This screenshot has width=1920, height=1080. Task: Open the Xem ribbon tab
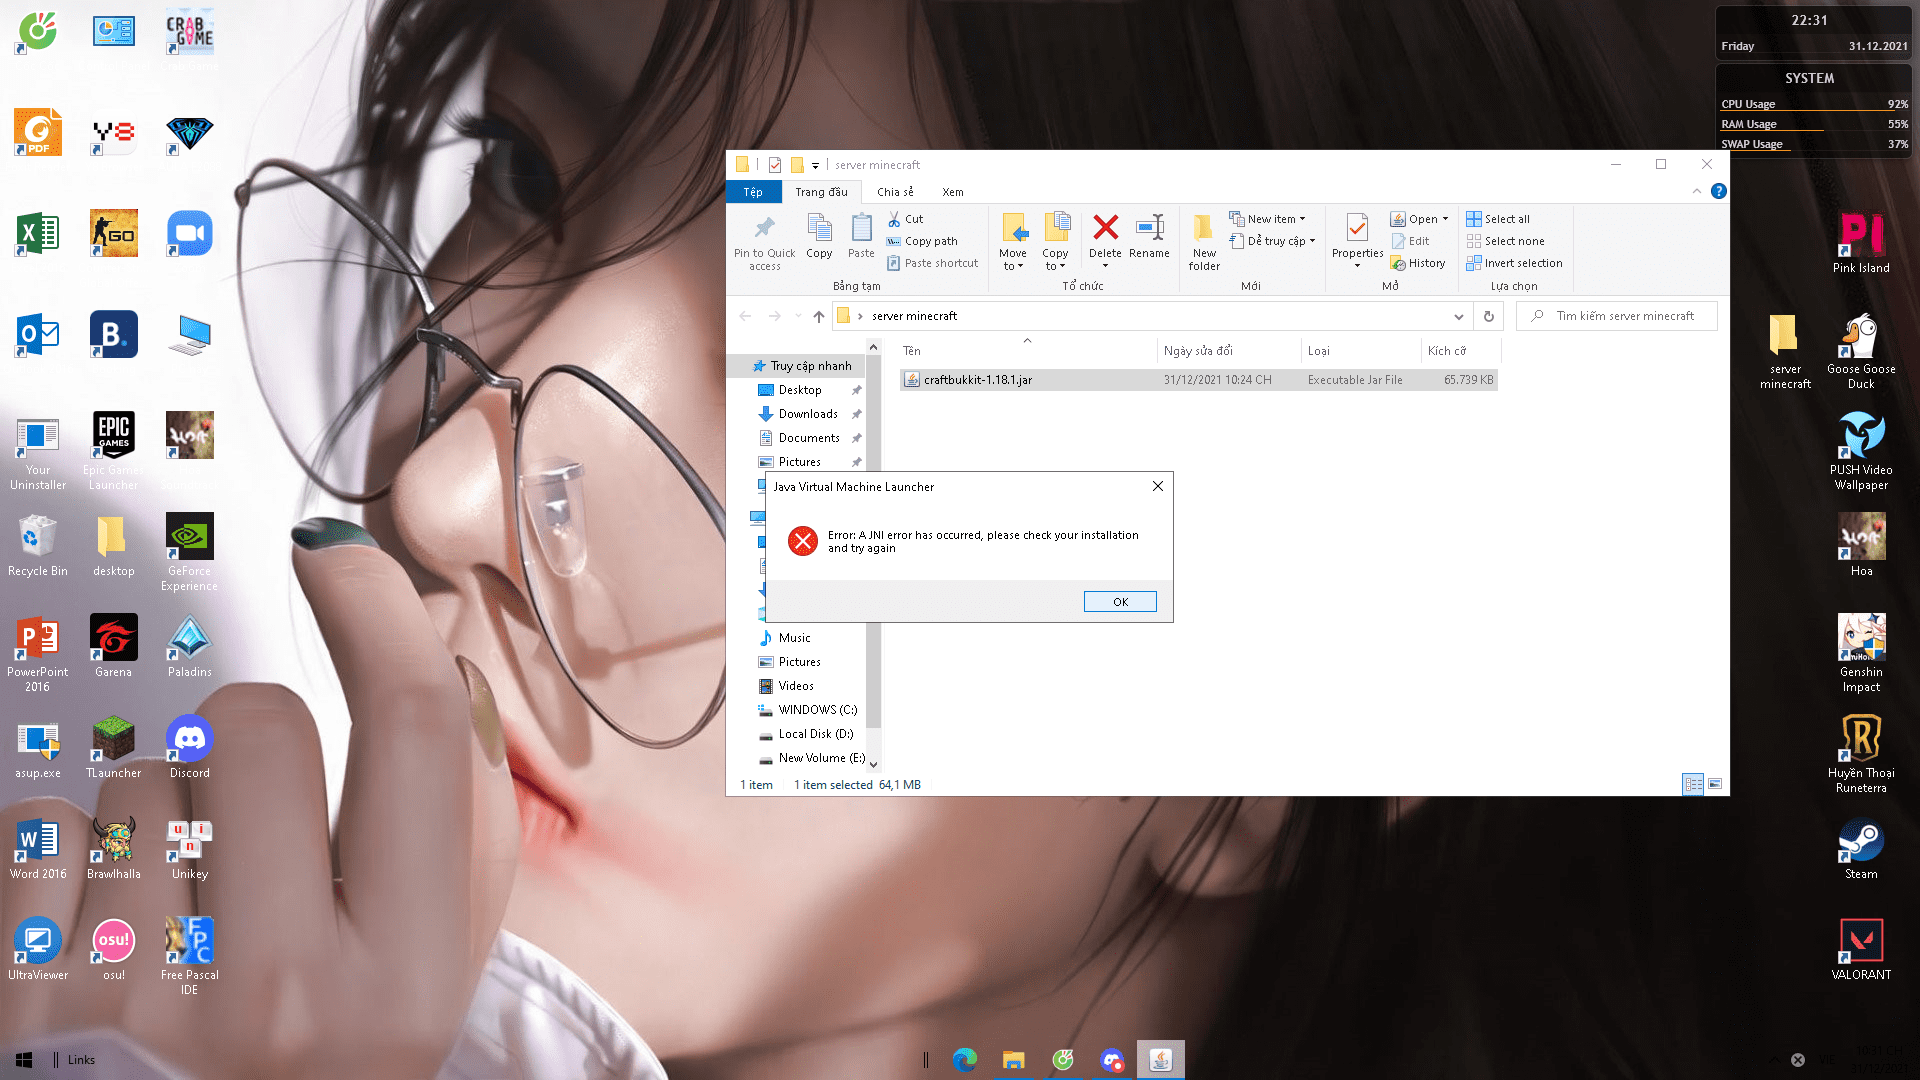952,192
